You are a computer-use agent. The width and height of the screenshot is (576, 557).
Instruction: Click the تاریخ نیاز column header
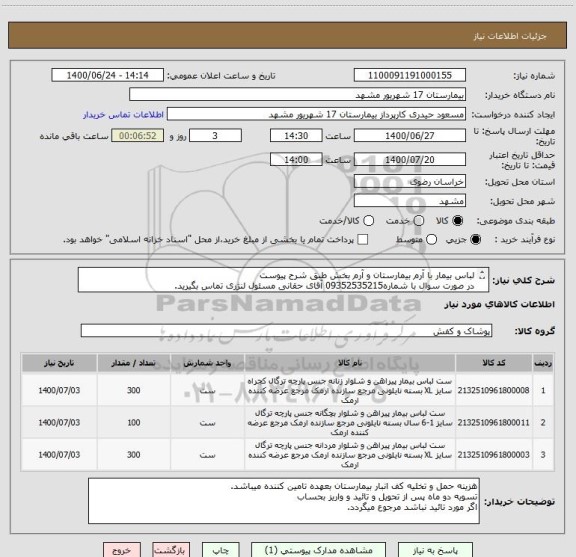(x=59, y=363)
